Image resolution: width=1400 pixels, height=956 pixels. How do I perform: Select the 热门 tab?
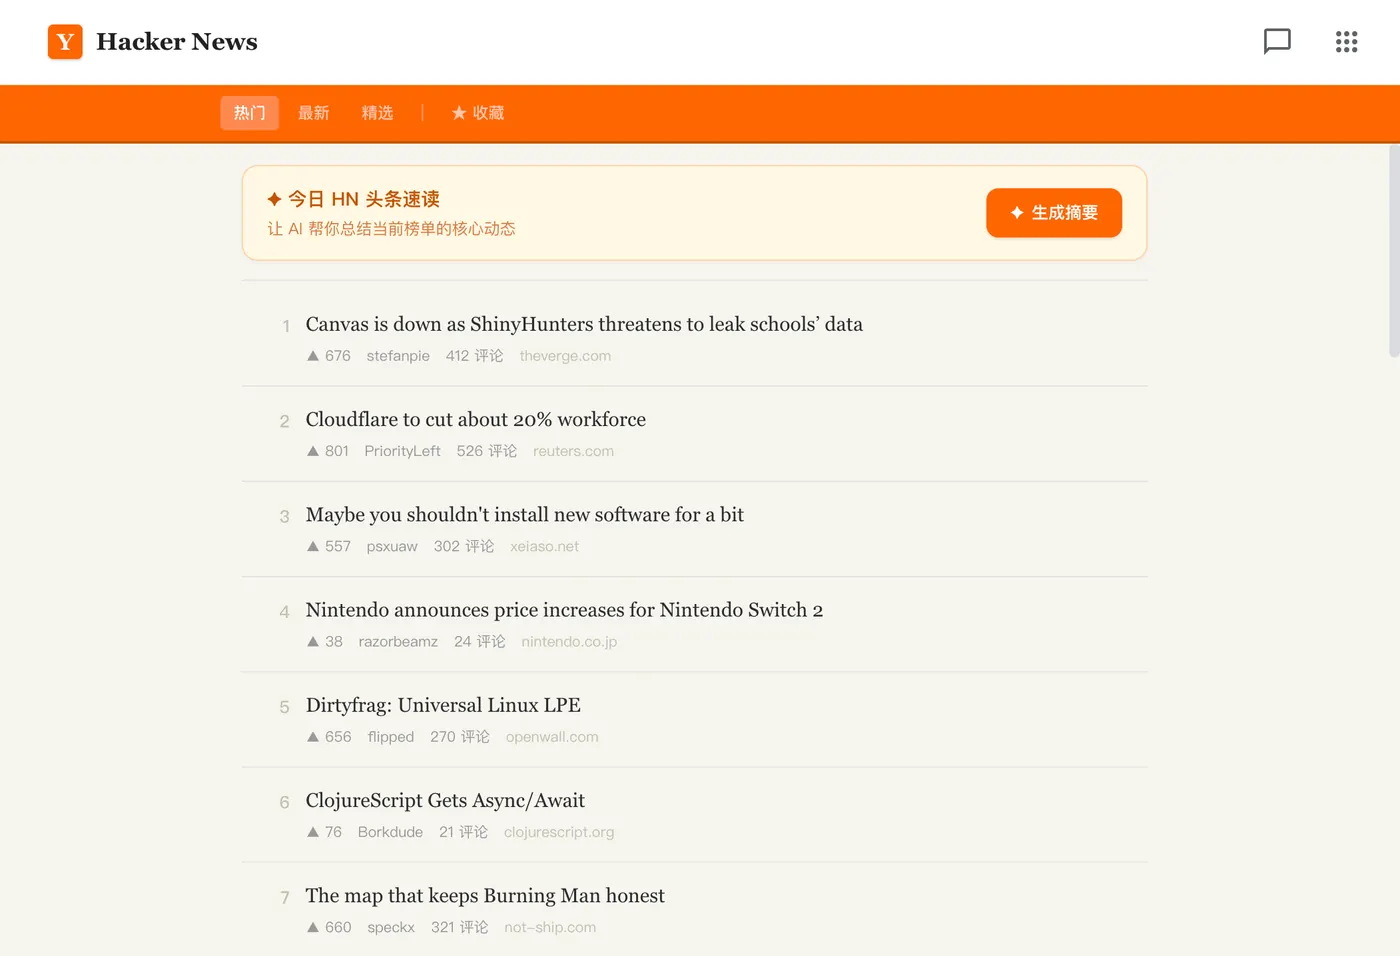pos(249,113)
